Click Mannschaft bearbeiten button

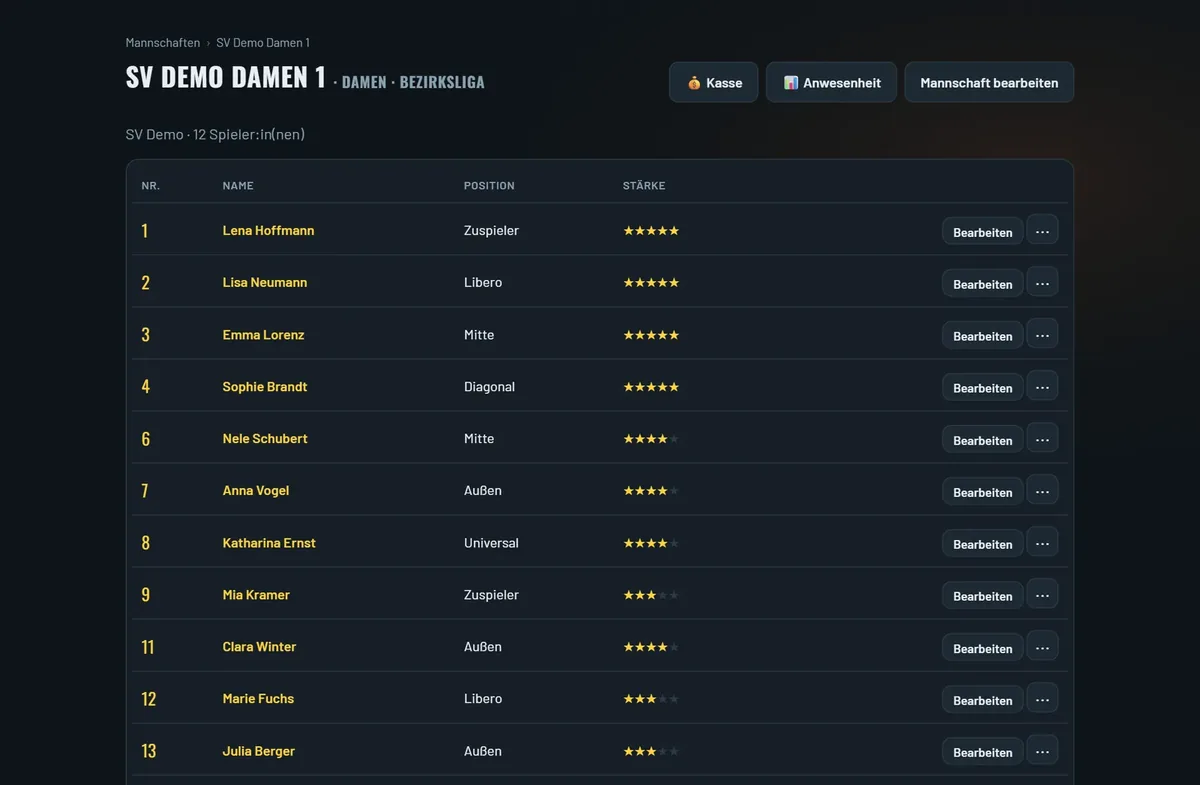click(989, 82)
